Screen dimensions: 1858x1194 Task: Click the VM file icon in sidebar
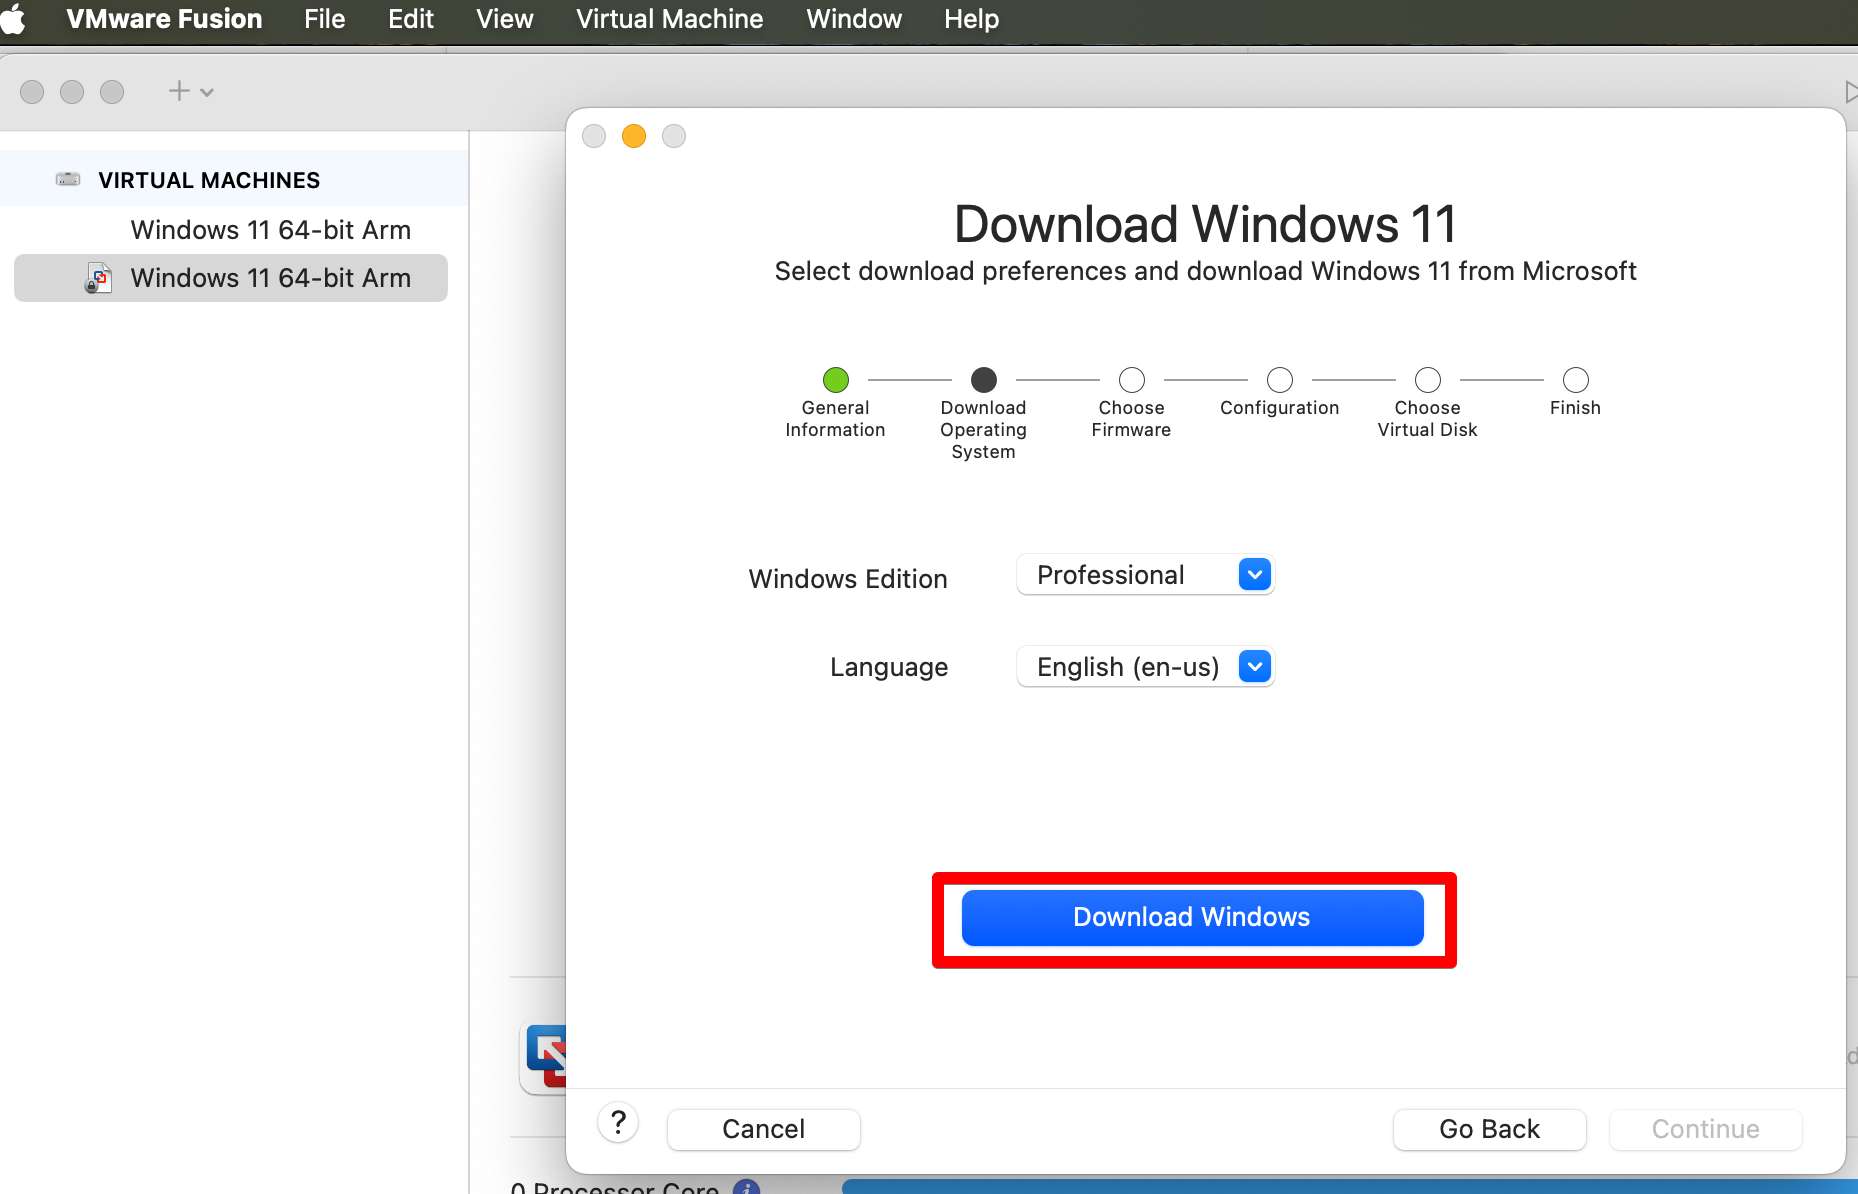pos(98,278)
